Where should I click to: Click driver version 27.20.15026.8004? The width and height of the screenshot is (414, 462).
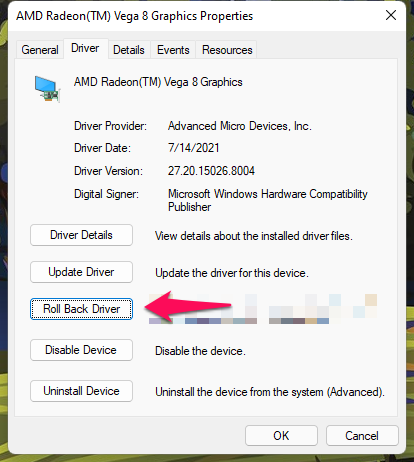point(211,171)
